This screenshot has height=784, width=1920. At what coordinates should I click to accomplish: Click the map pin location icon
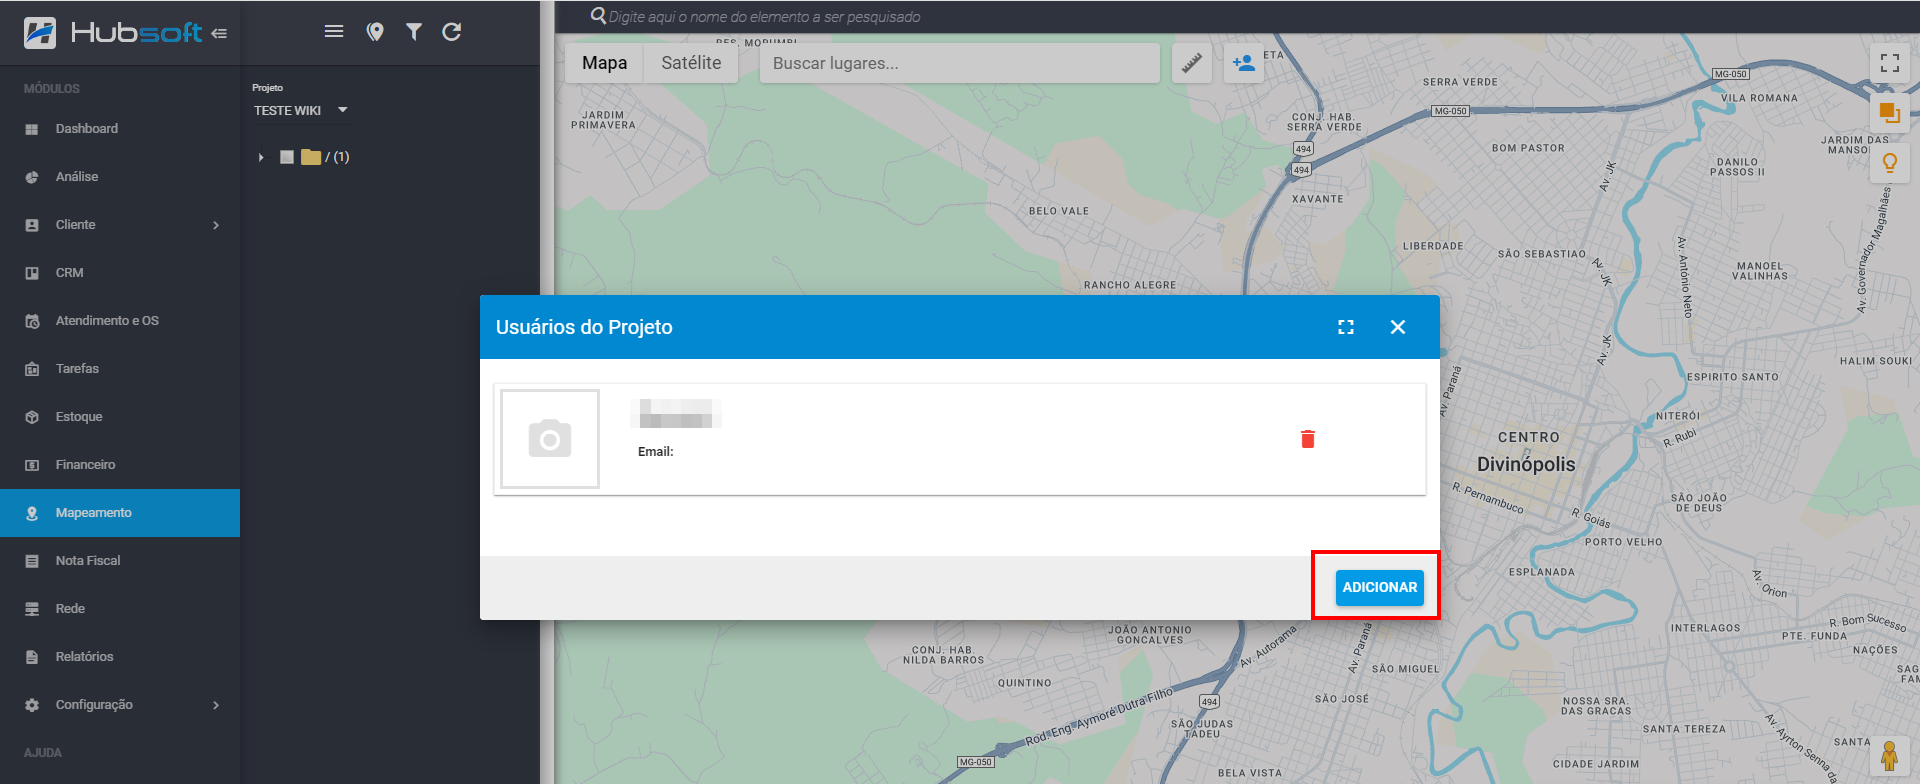tap(375, 32)
